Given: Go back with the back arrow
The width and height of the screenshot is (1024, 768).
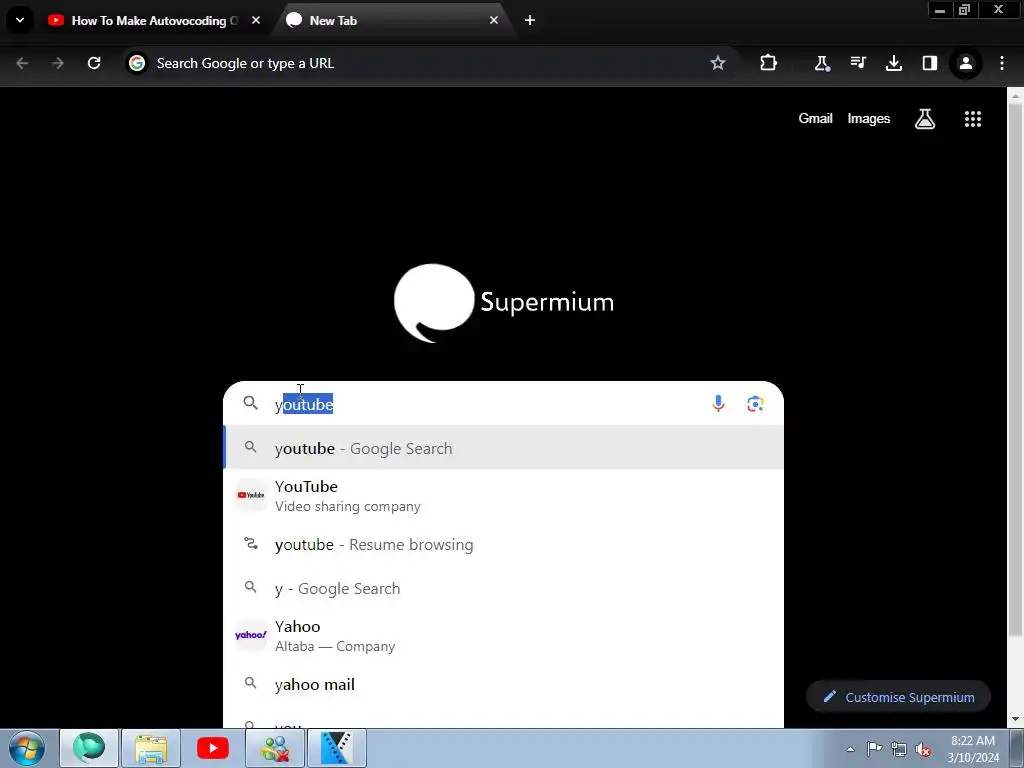Looking at the screenshot, I should click(x=22, y=63).
